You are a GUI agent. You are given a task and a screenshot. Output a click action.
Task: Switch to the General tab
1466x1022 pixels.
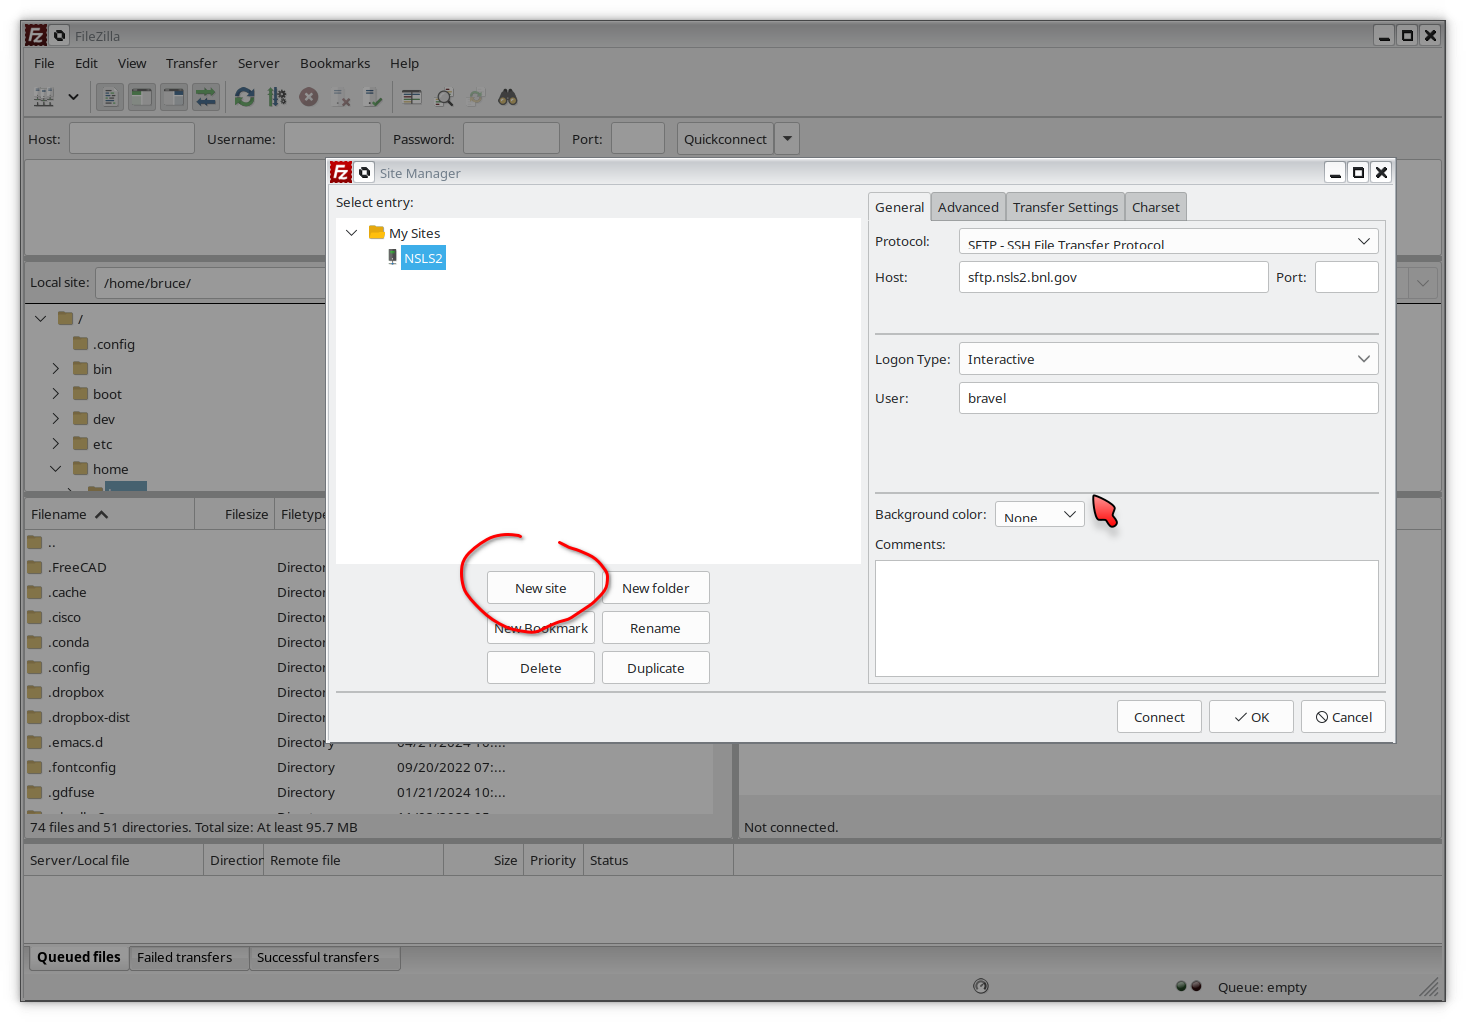[899, 207]
